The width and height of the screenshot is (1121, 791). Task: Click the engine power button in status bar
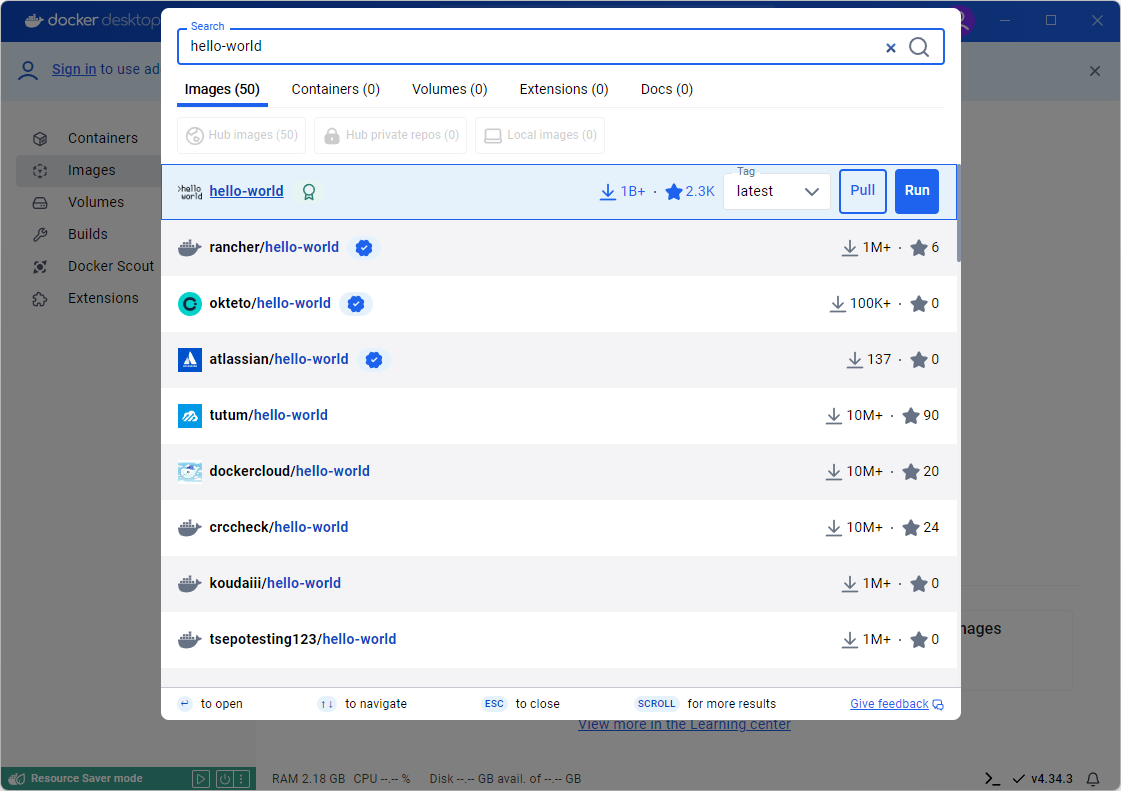coord(224,779)
